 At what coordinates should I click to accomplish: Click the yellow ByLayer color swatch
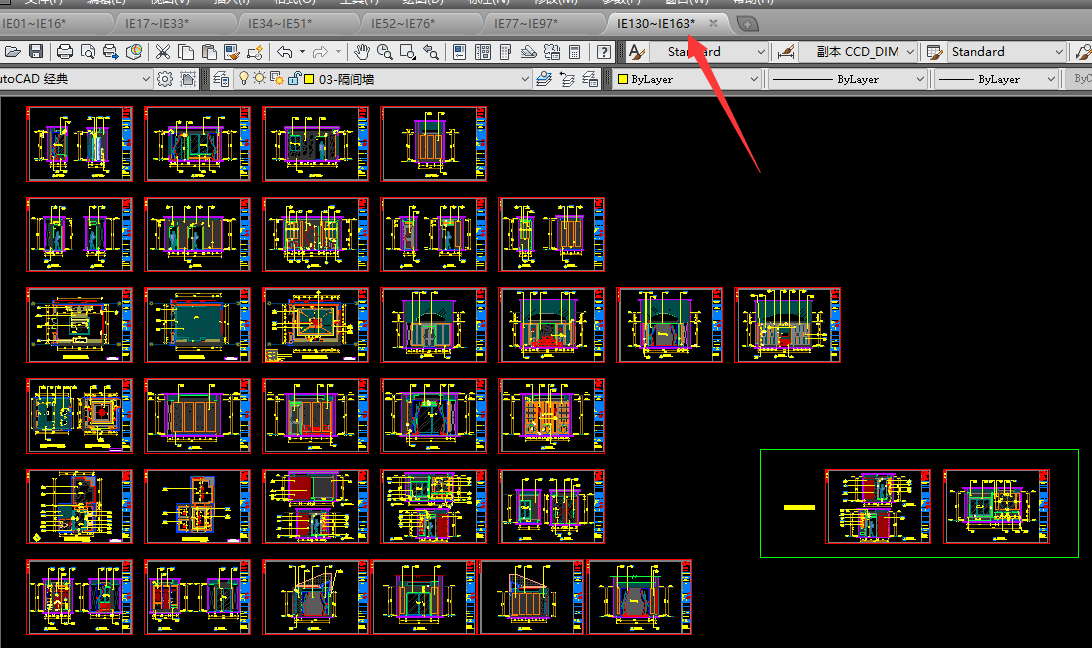[623, 79]
